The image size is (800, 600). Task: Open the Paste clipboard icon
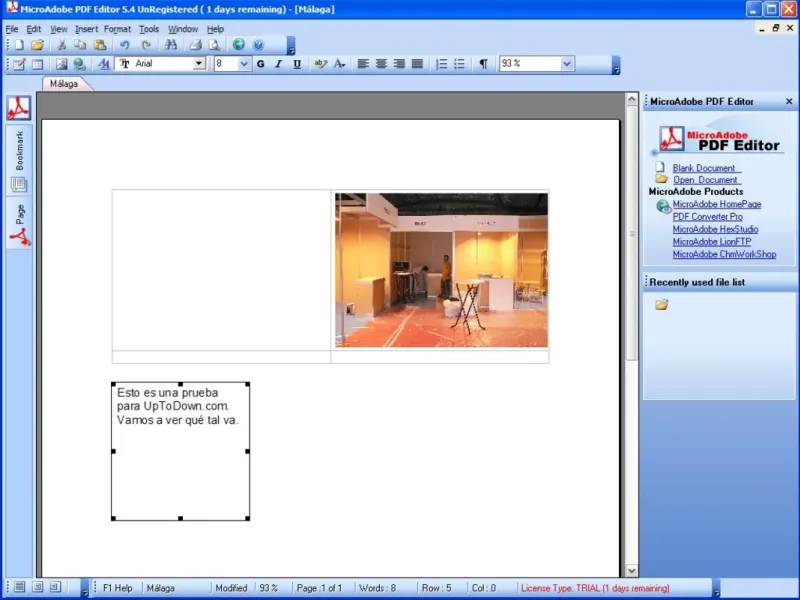pos(99,45)
